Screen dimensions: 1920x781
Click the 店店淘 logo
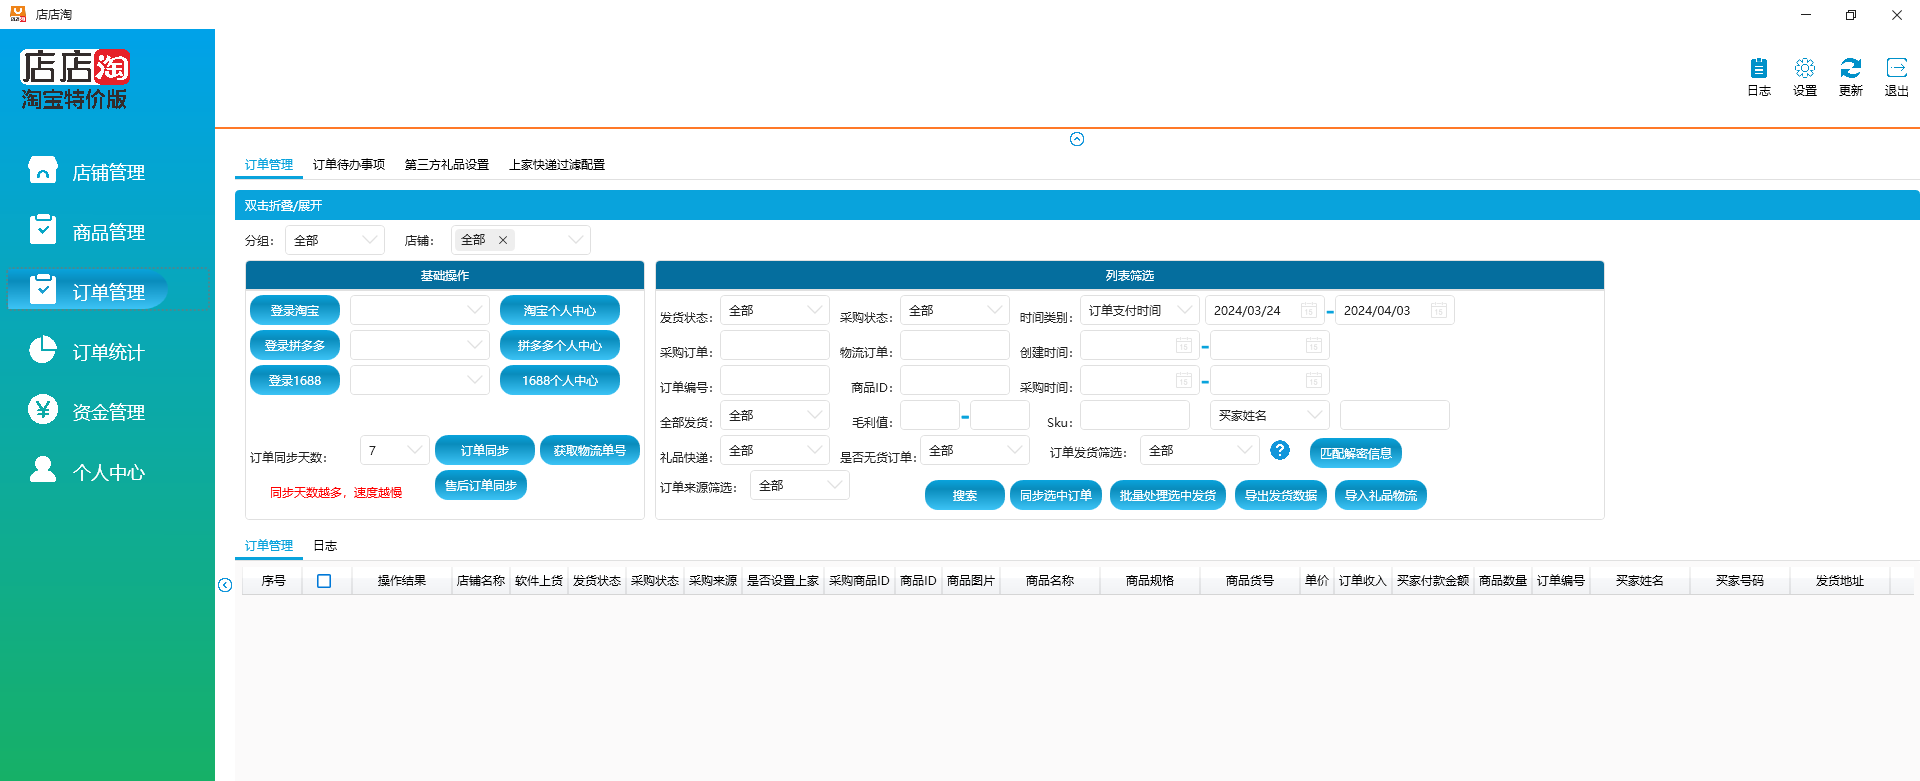coord(75,79)
